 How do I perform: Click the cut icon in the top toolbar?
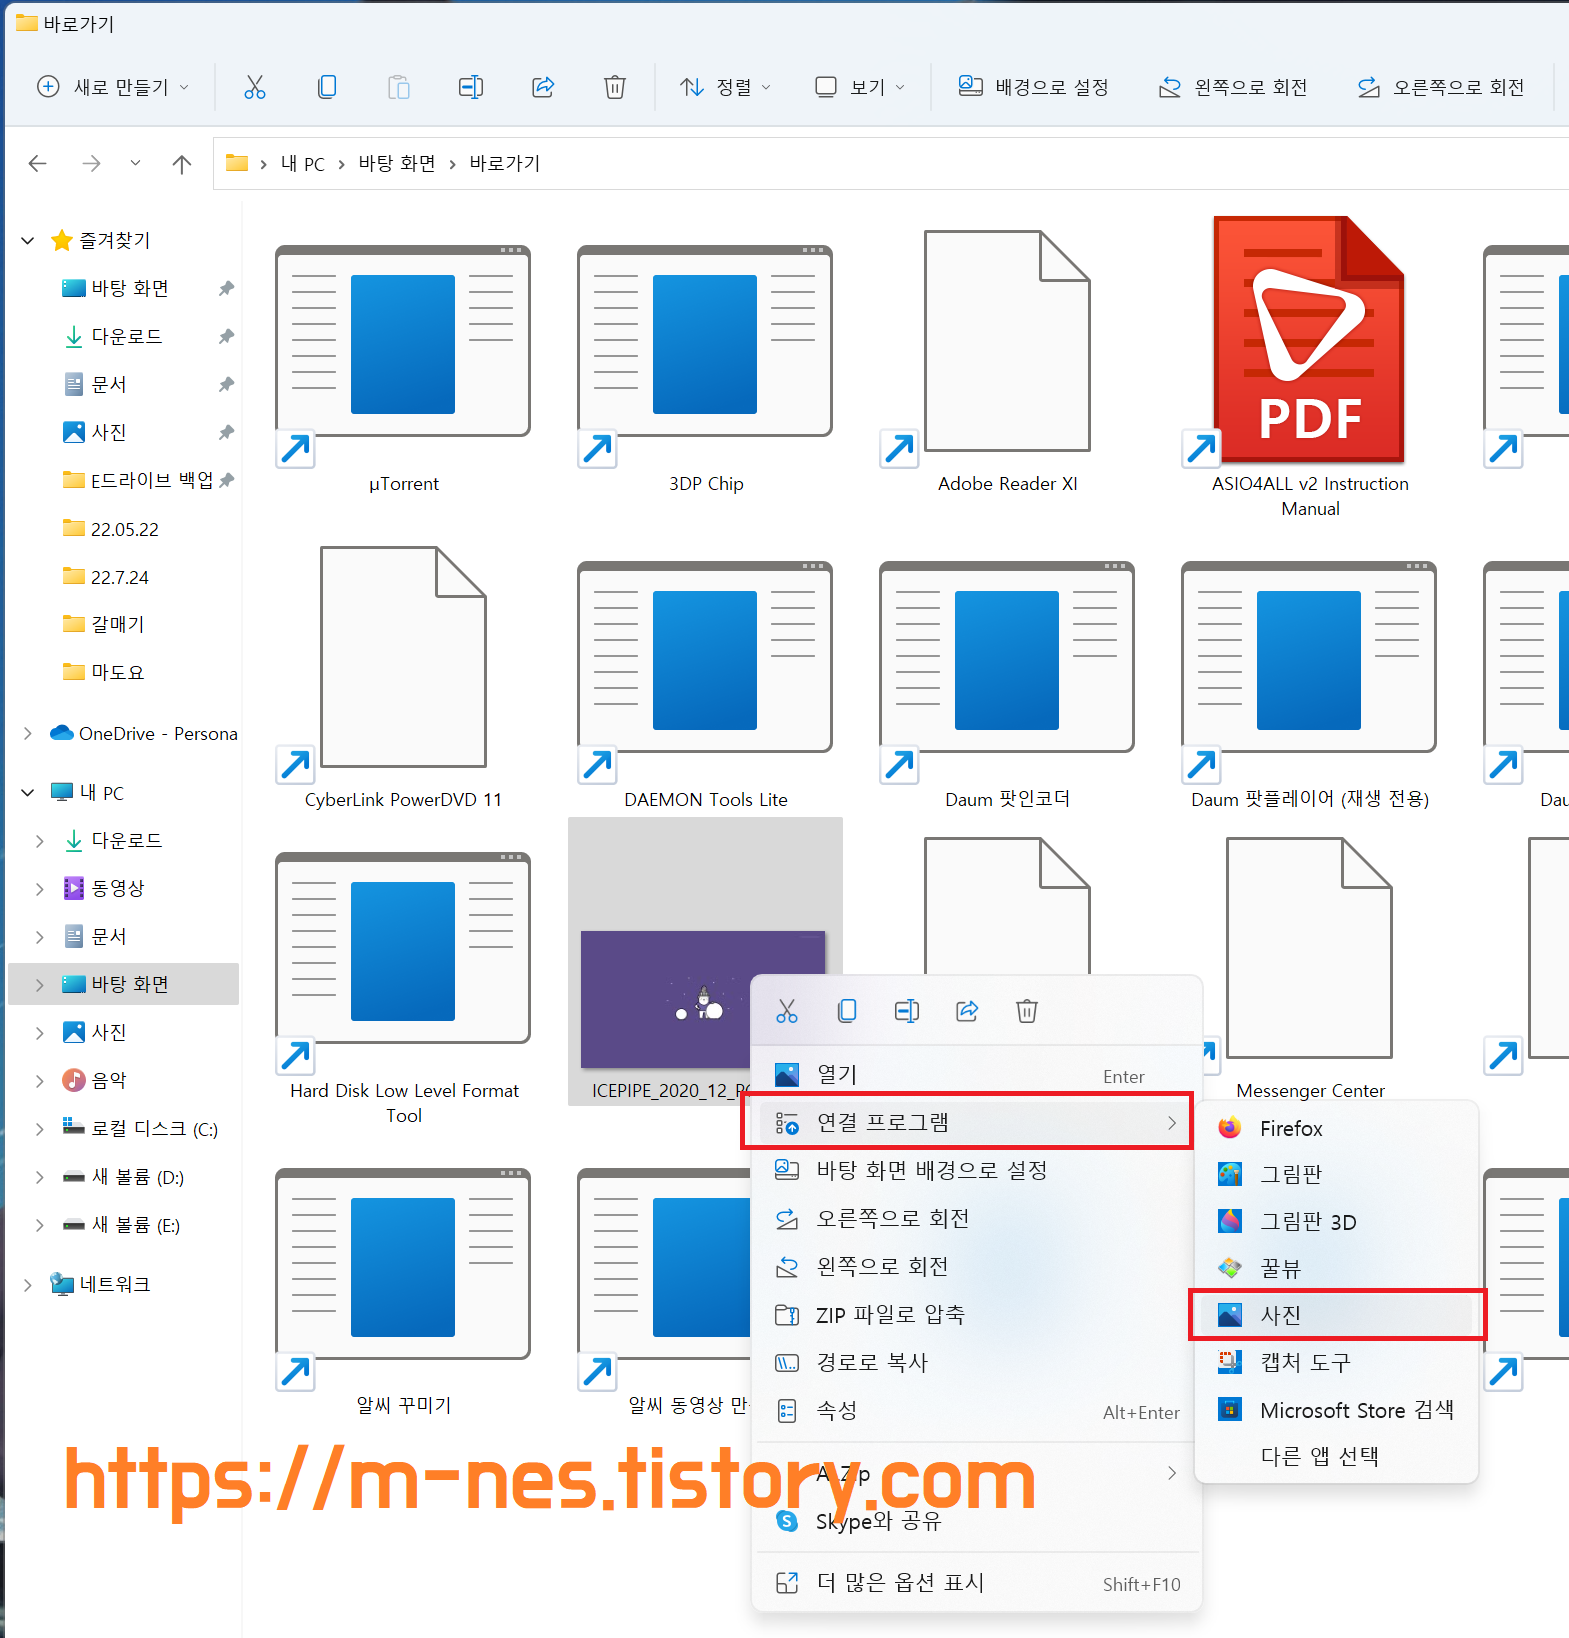(255, 87)
